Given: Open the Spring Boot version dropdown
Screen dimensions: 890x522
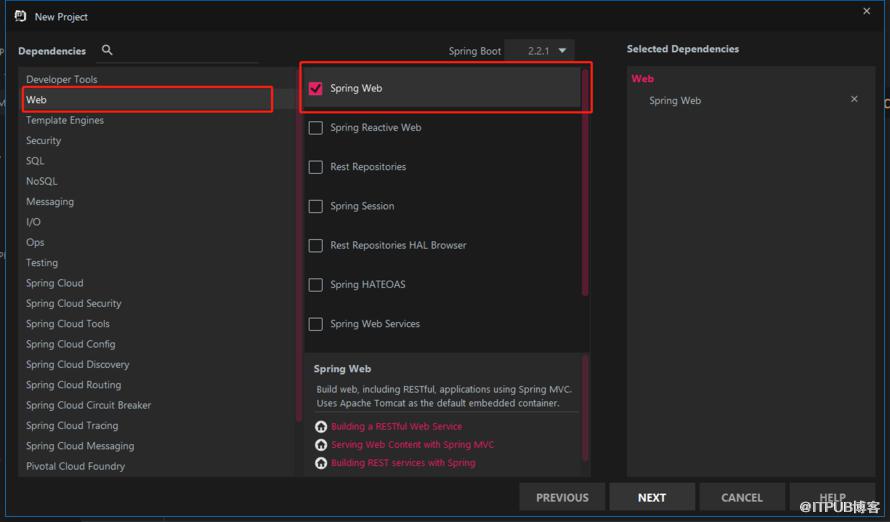Looking at the screenshot, I should 539,50.
